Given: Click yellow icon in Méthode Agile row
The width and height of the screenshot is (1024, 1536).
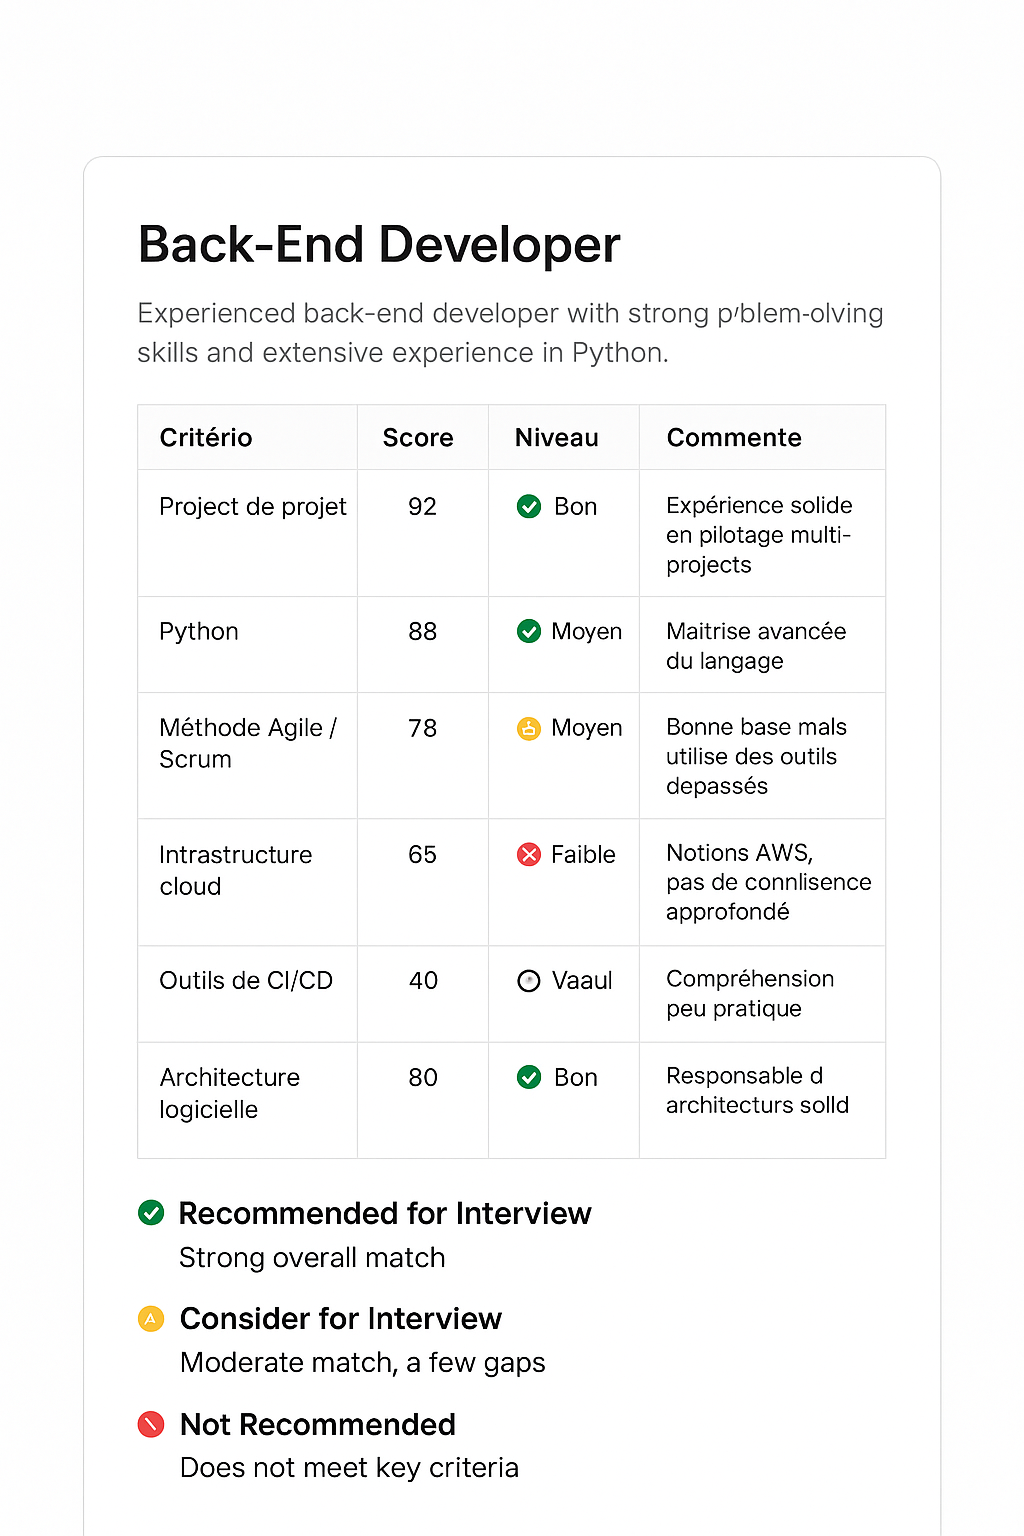Looking at the screenshot, I should click(529, 728).
